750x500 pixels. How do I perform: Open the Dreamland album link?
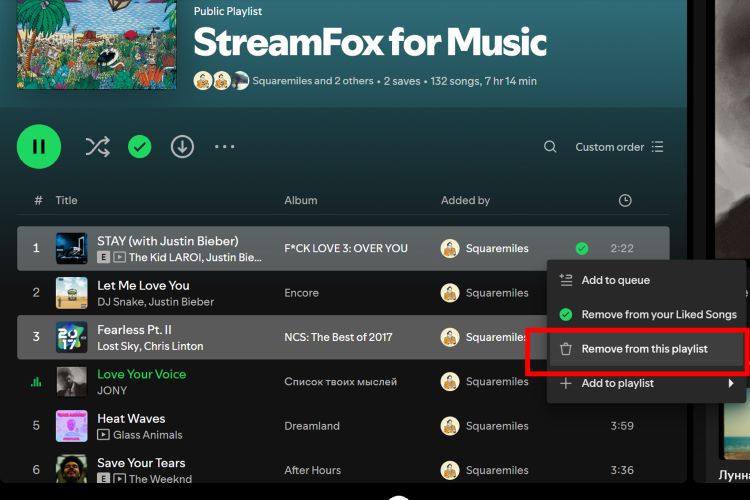[x=312, y=426]
